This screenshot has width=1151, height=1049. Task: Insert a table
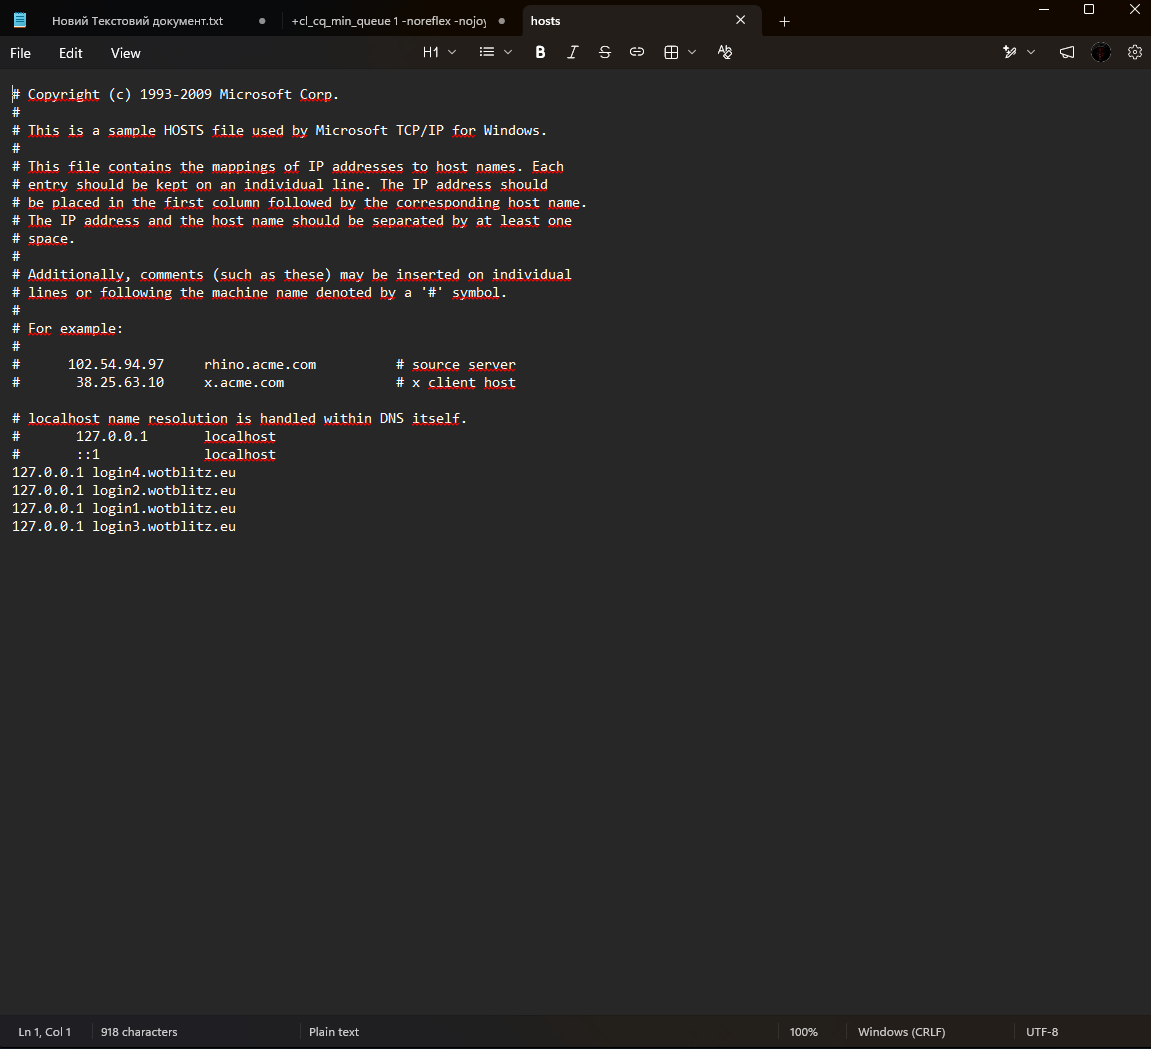(671, 52)
